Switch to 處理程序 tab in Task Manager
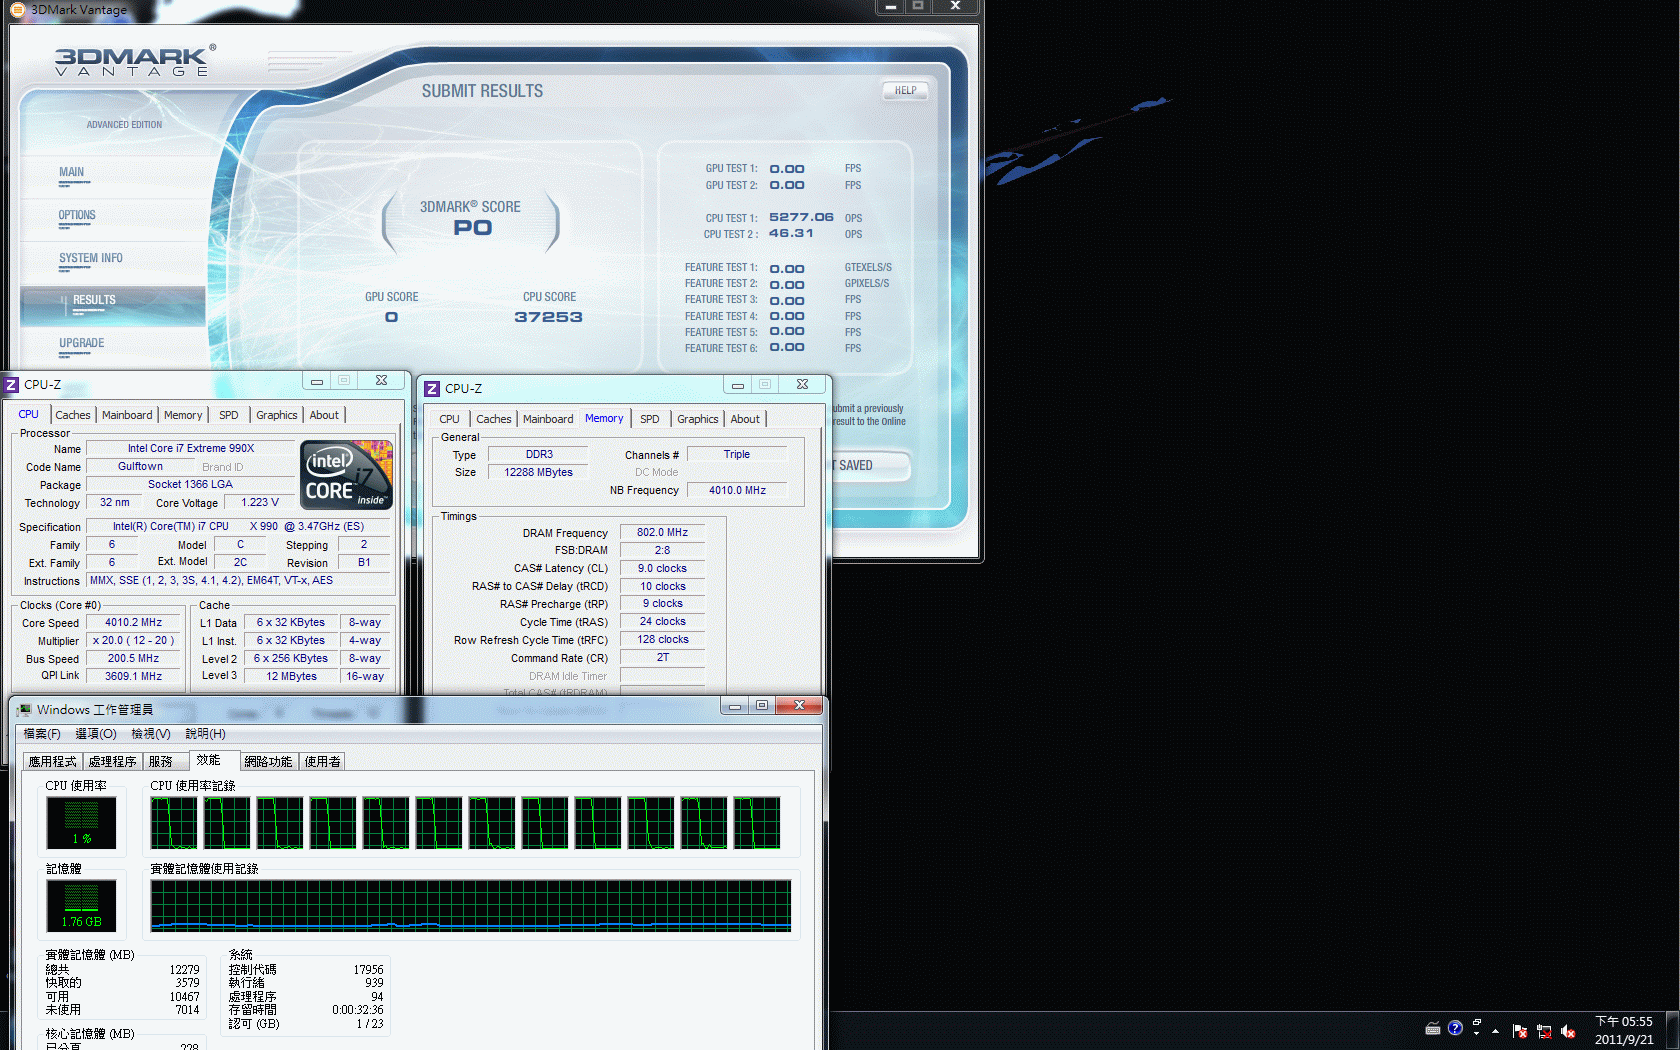The width and height of the screenshot is (1680, 1050). point(112,762)
